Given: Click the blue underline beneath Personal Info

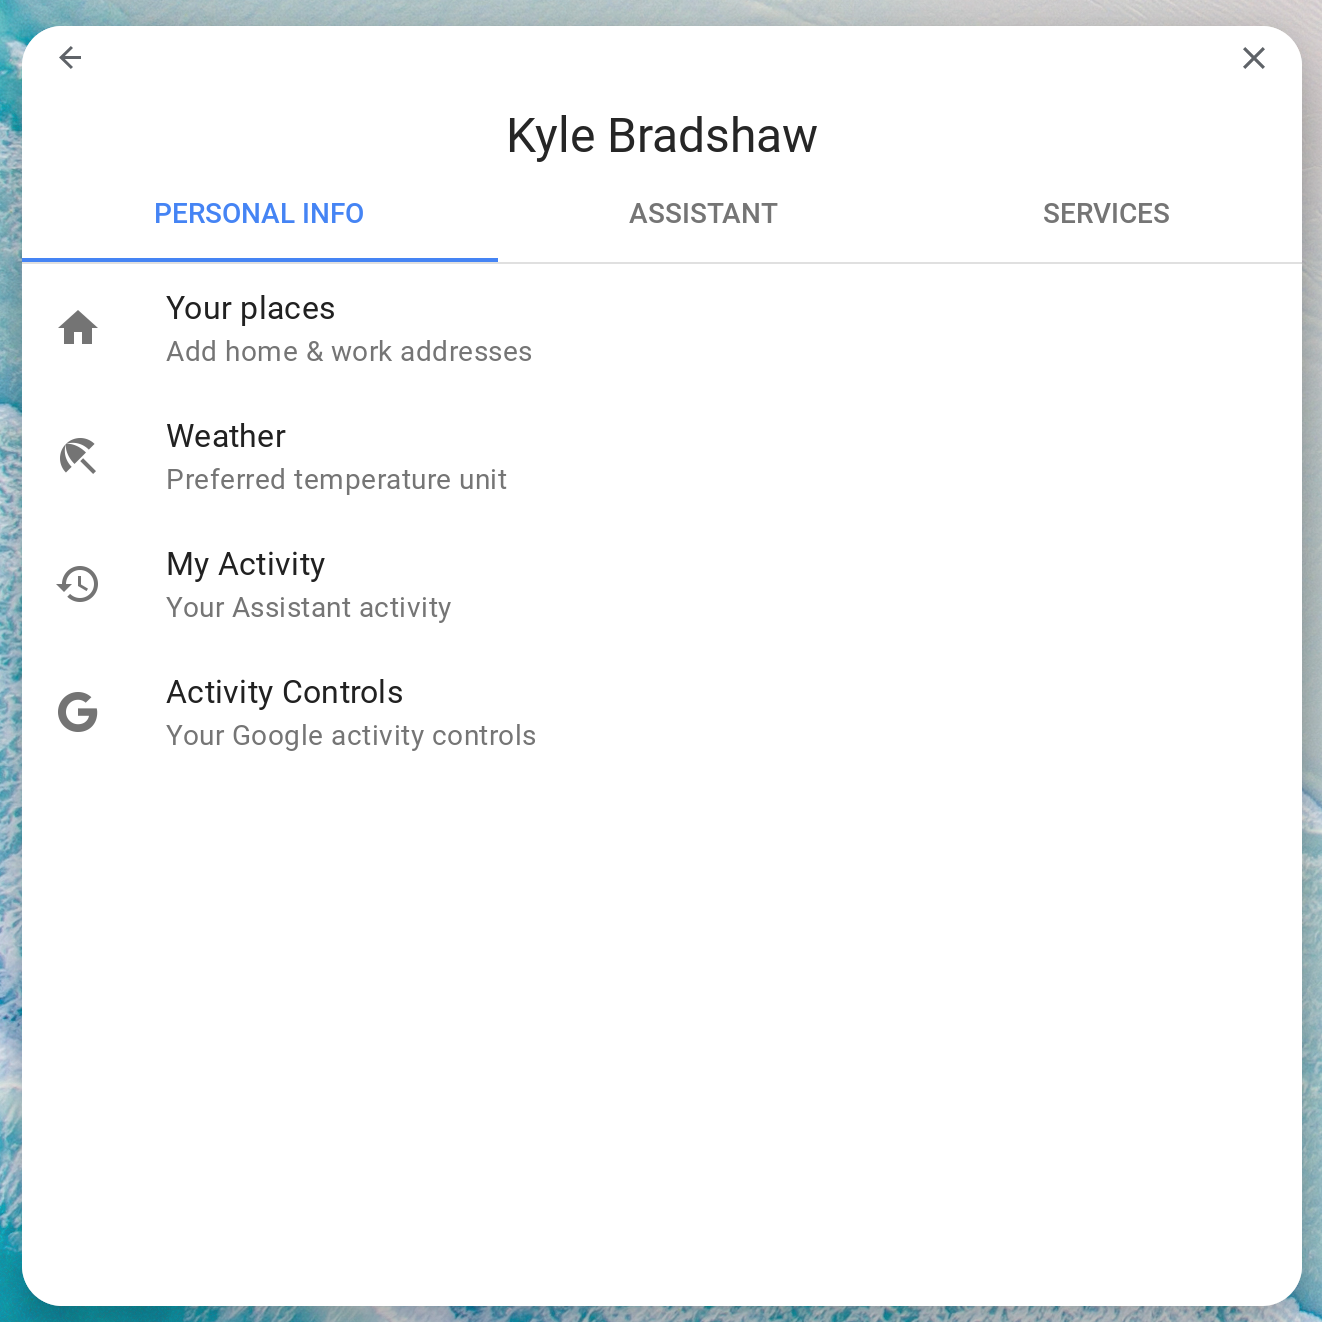Looking at the screenshot, I should (x=260, y=260).
